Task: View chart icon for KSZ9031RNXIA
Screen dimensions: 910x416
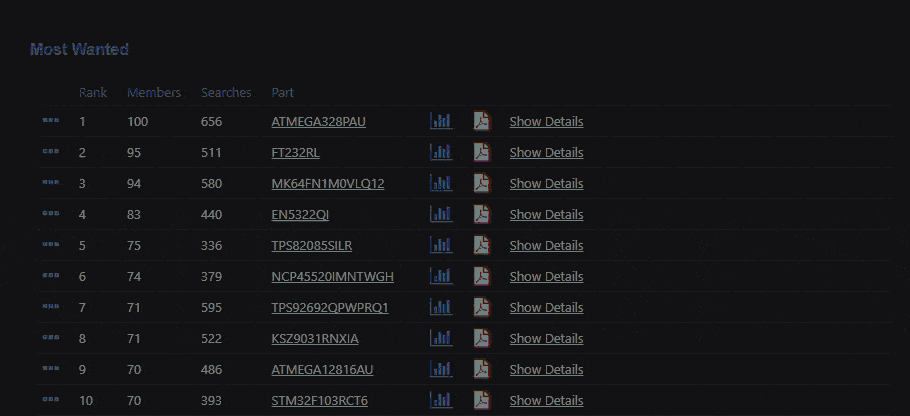Action: click(x=440, y=338)
